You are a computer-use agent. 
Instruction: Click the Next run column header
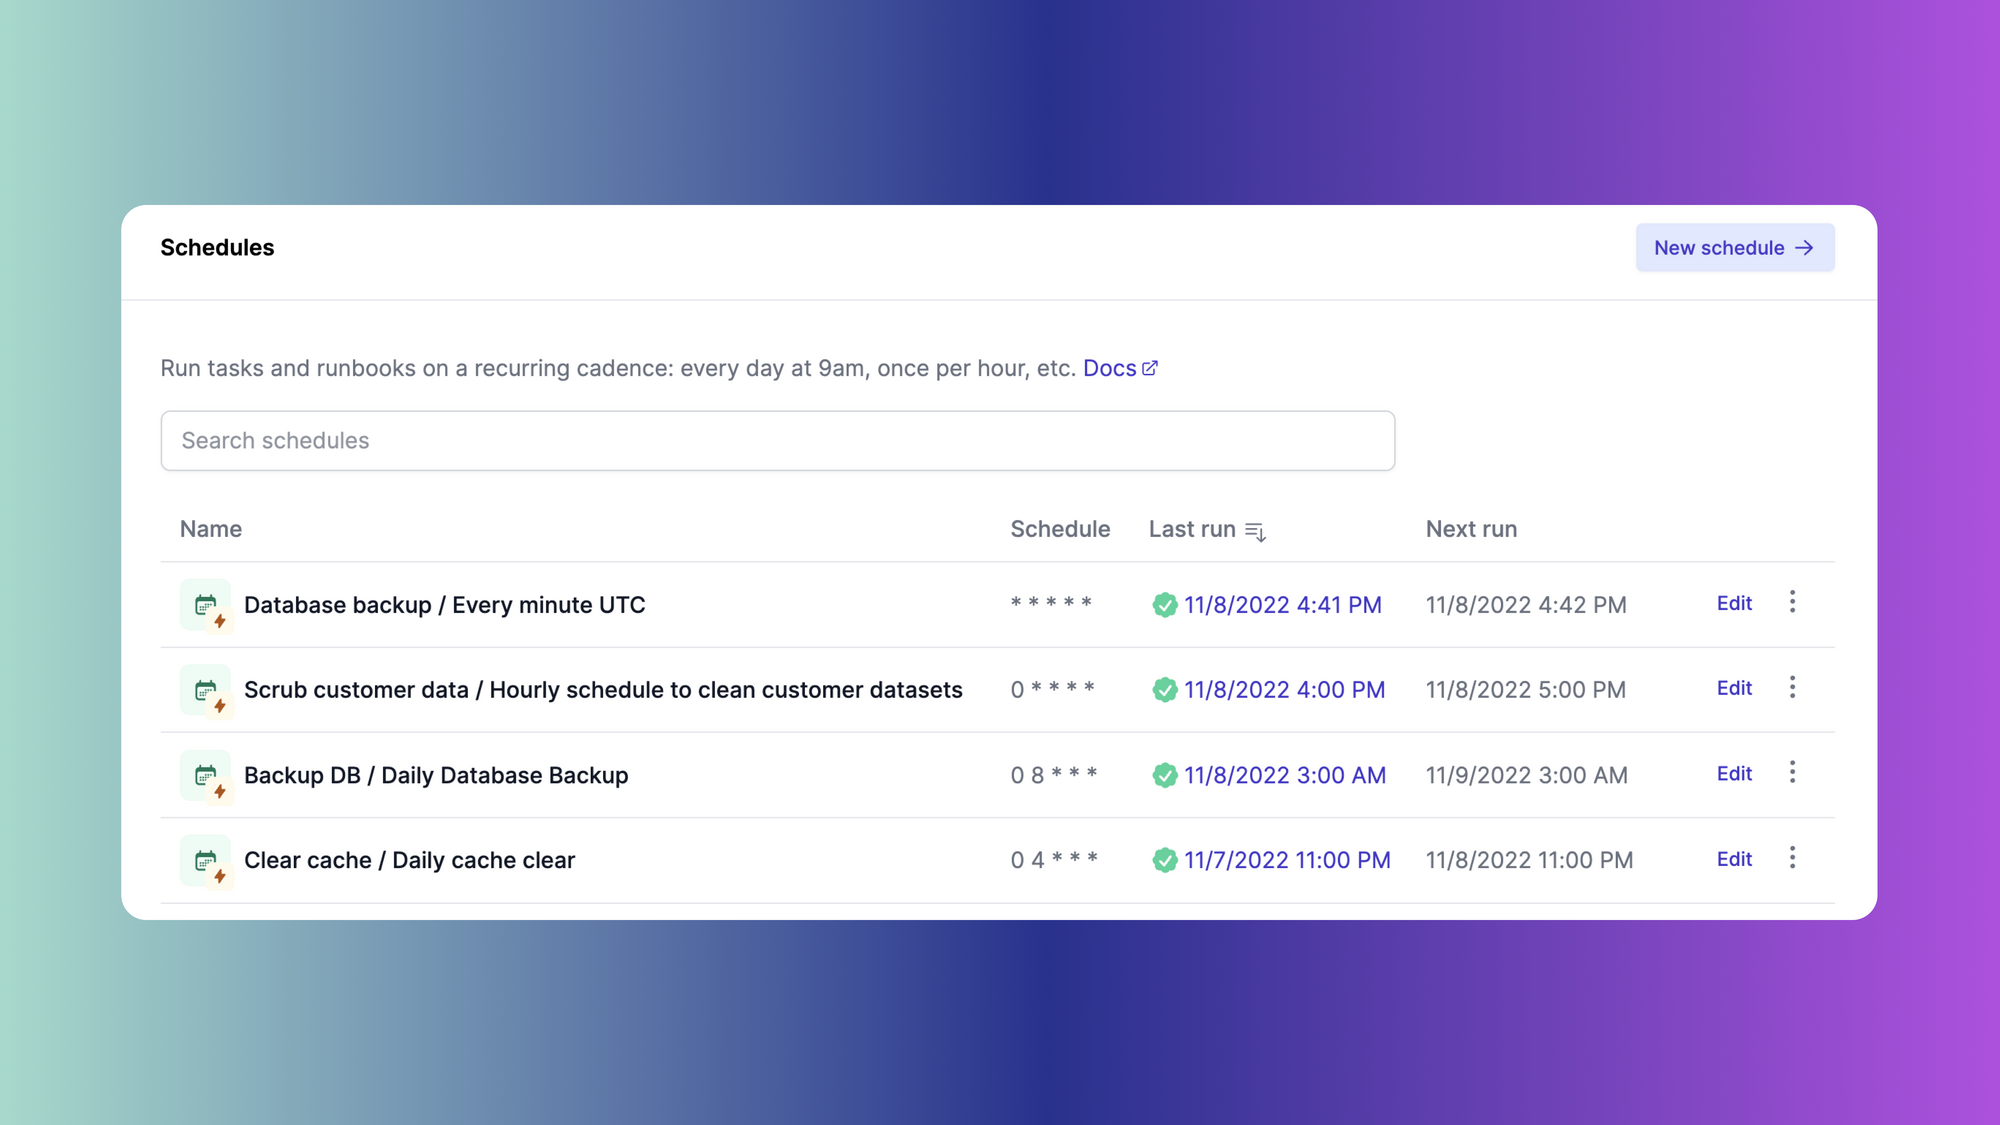tap(1471, 529)
